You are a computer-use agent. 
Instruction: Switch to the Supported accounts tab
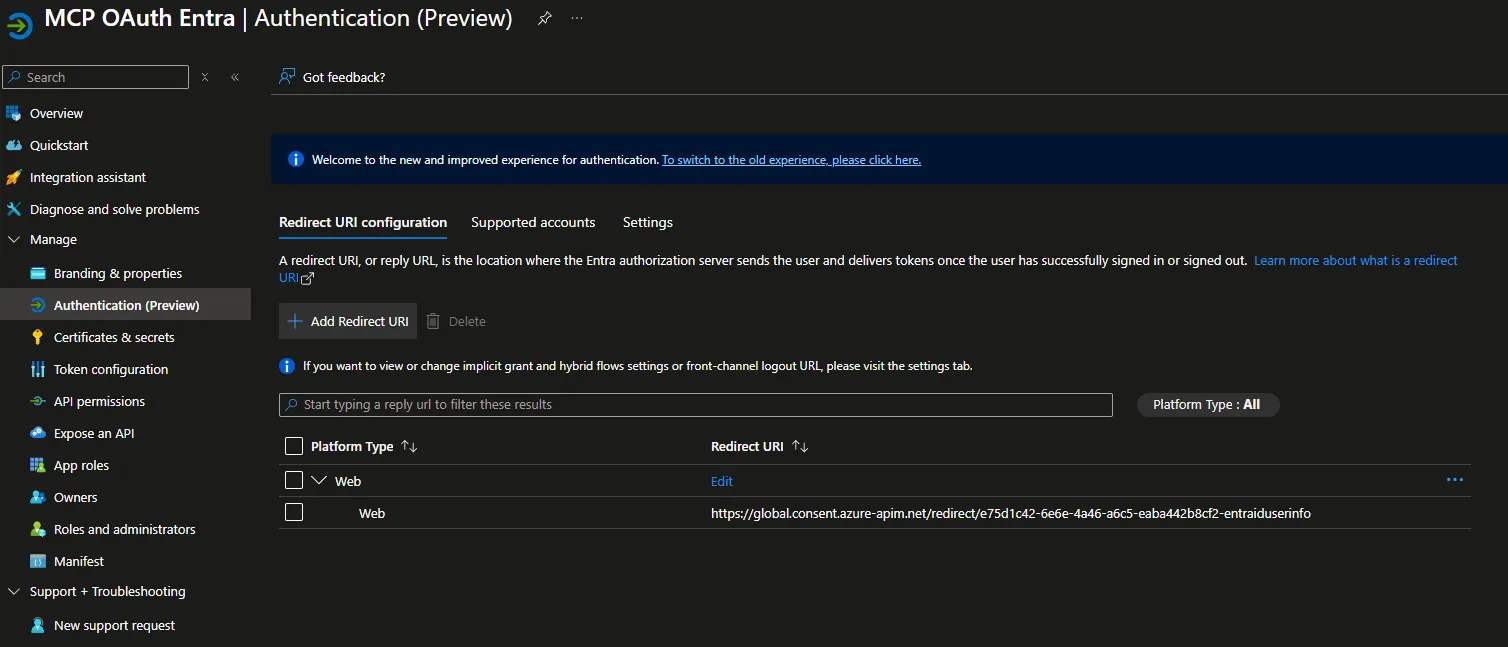pyautogui.click(x=533, y=222)
